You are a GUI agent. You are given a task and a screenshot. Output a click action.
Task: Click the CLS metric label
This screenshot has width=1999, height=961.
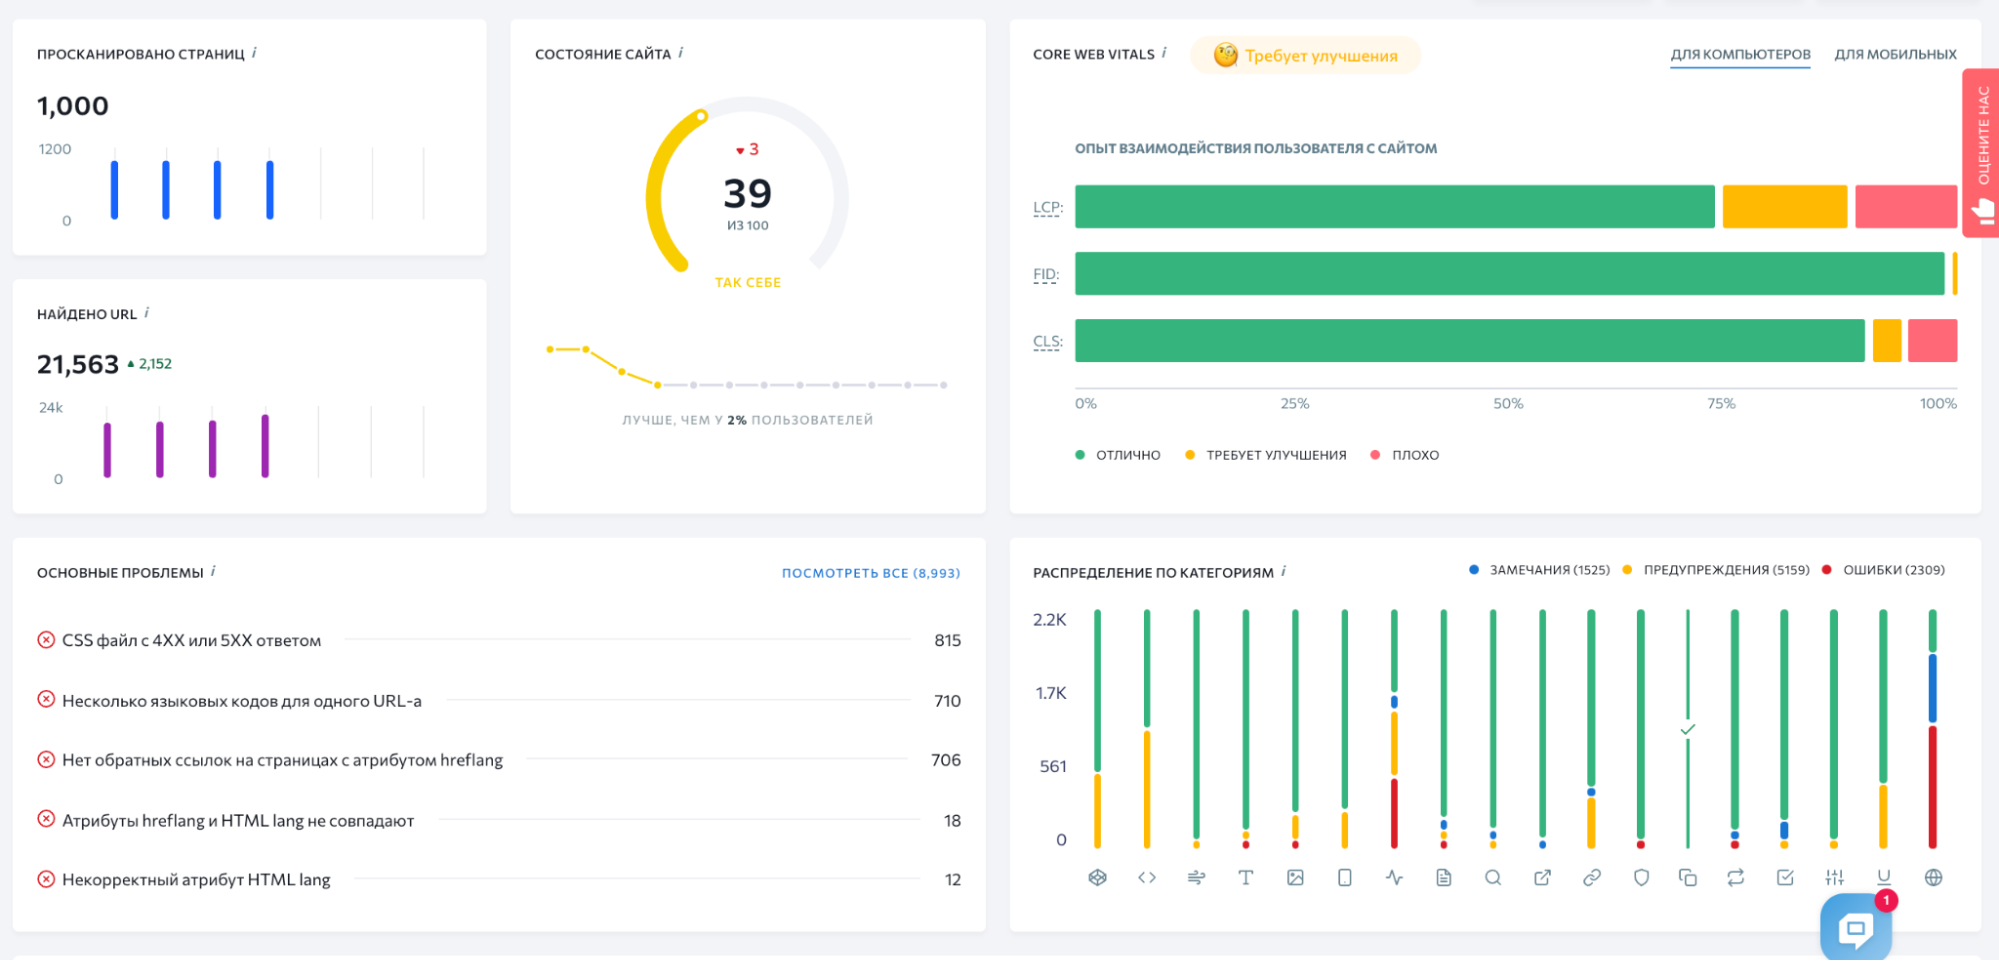pos(1047,341)
